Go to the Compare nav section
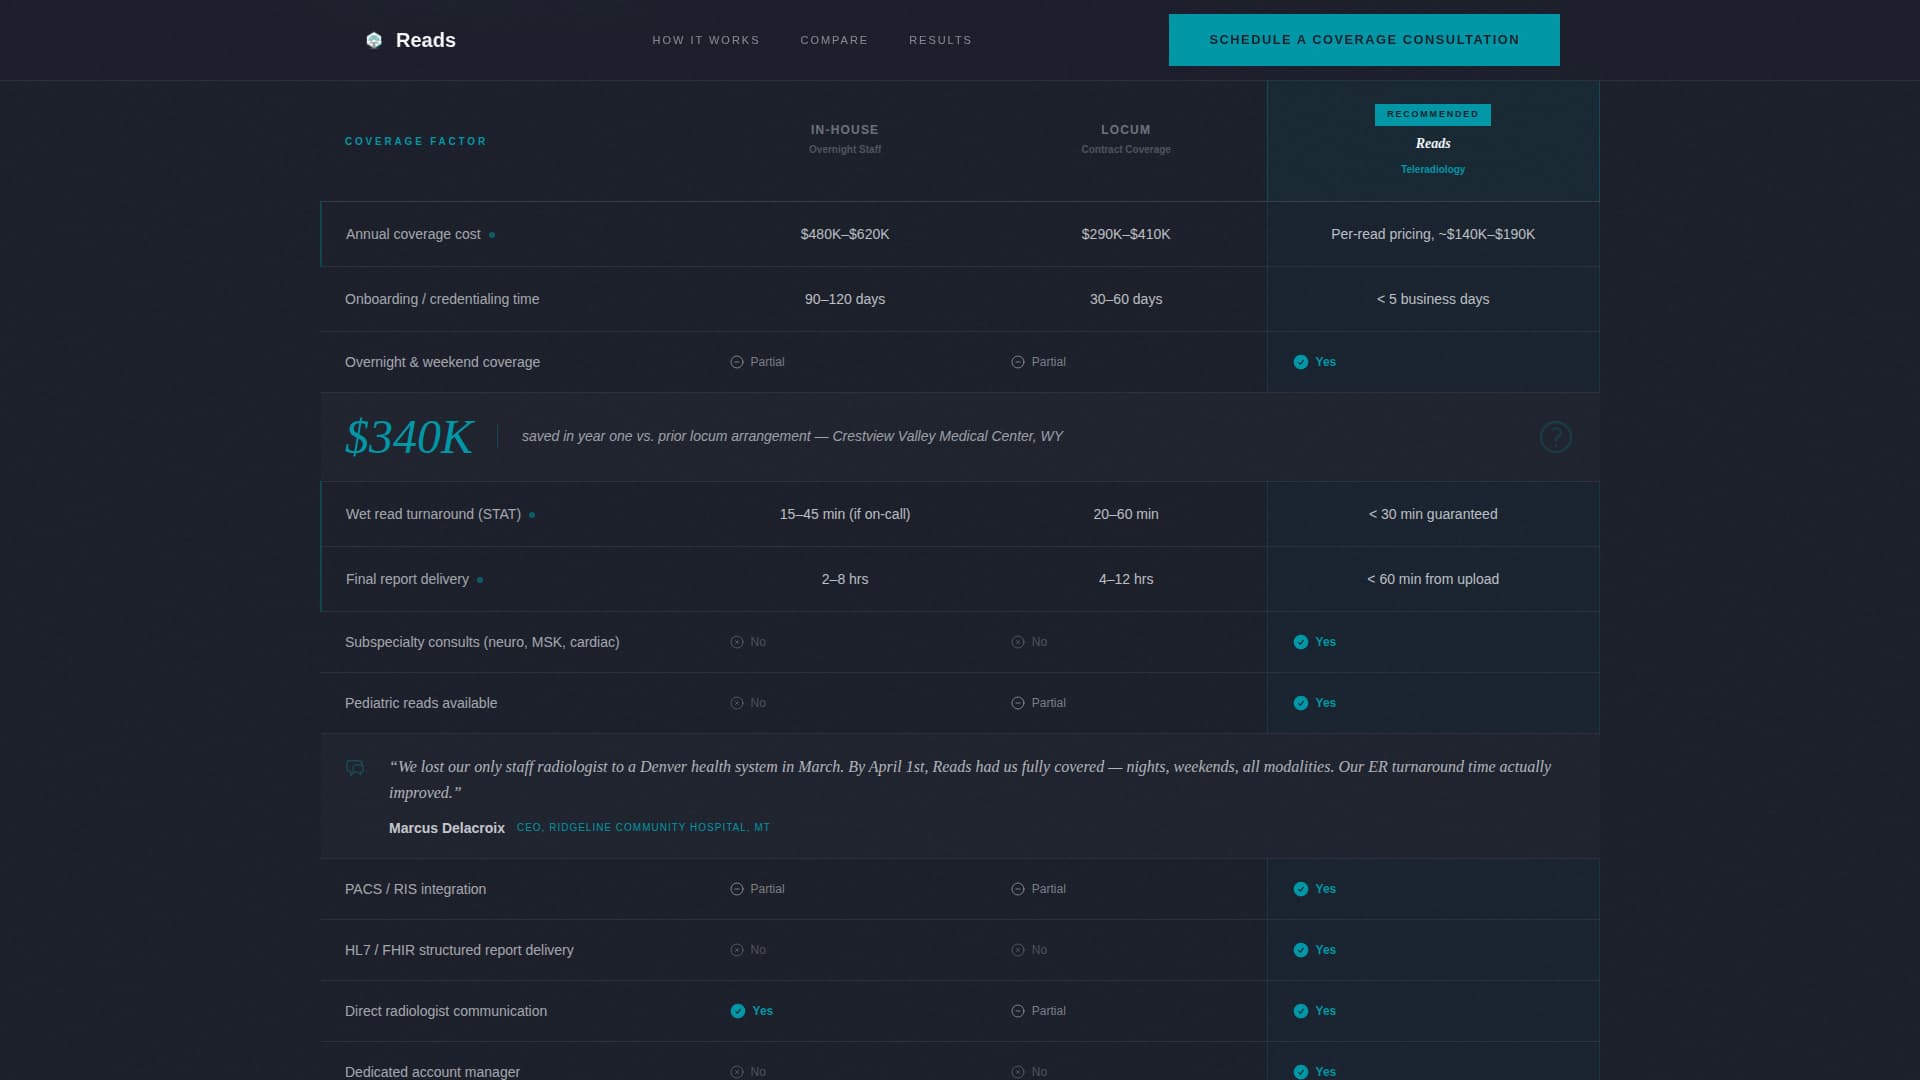 [x=834, y=40]
